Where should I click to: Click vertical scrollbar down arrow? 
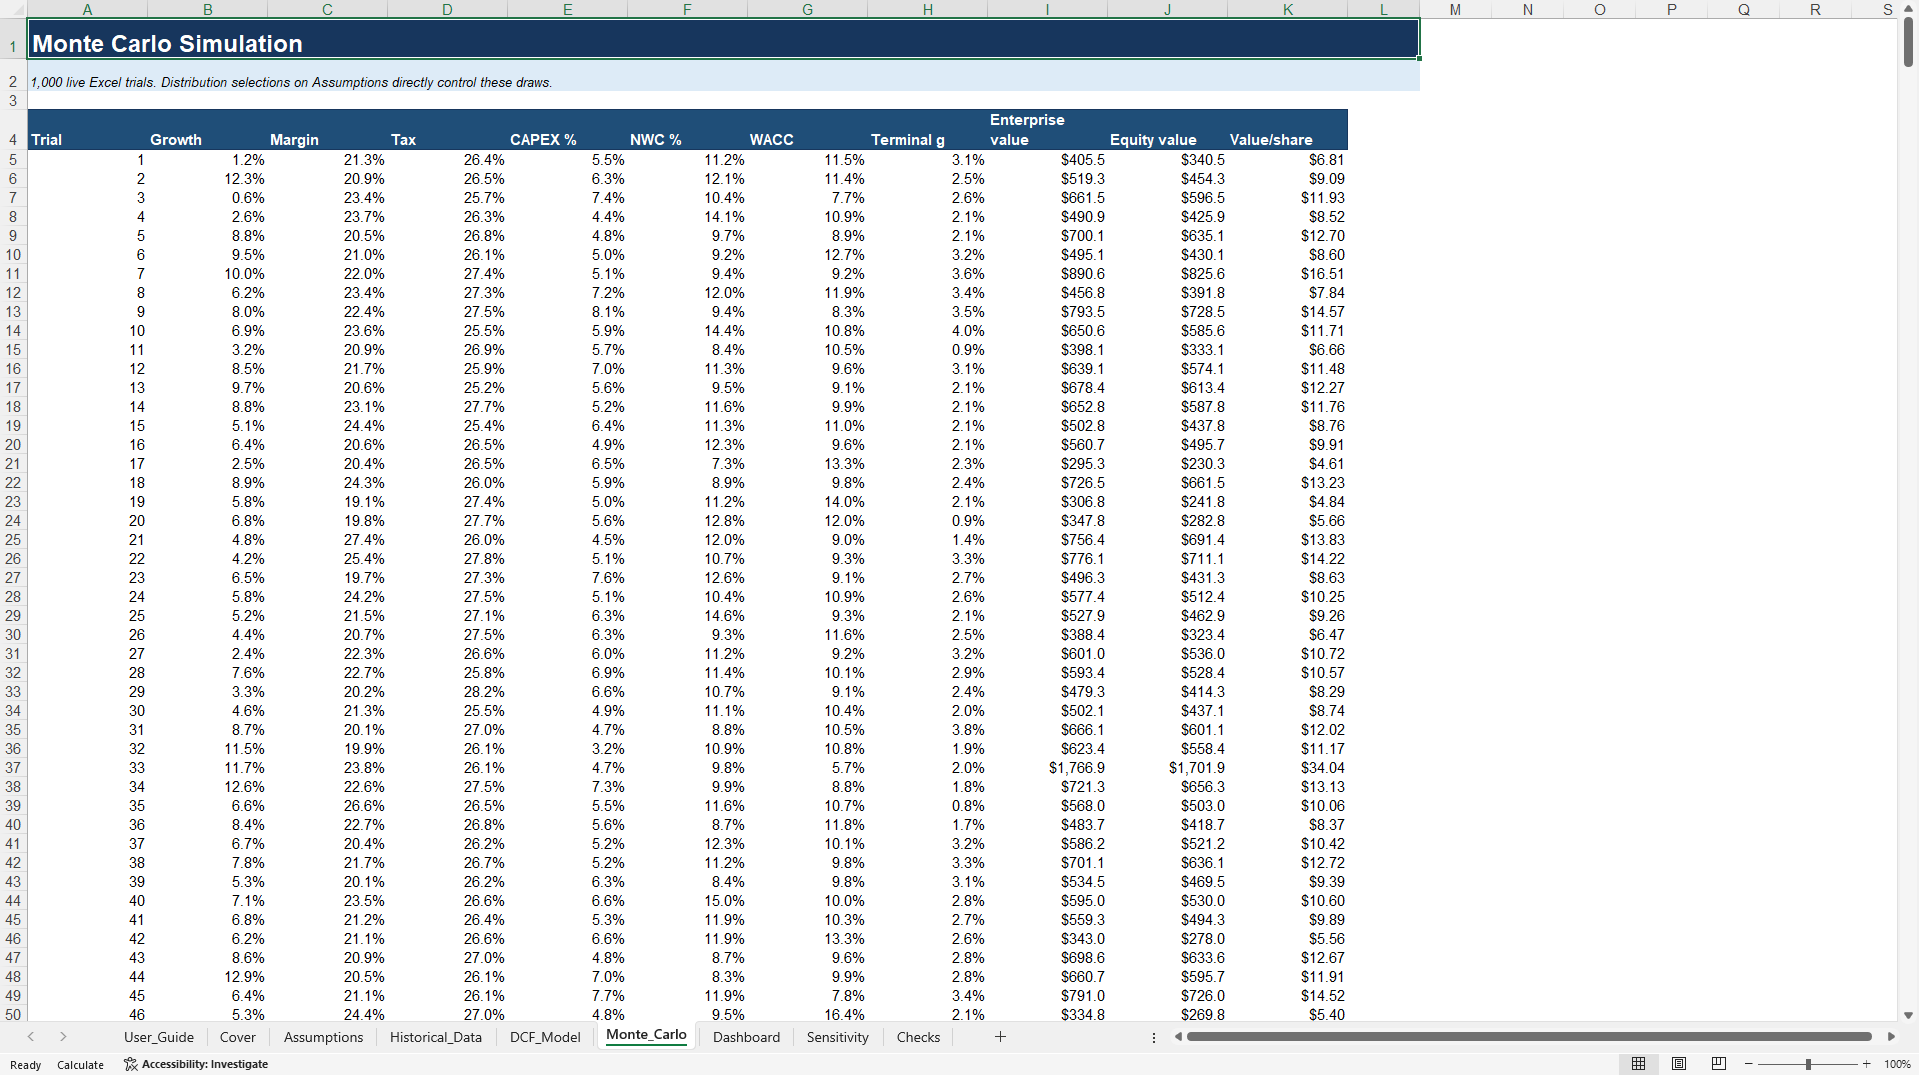[1908, 1015]
